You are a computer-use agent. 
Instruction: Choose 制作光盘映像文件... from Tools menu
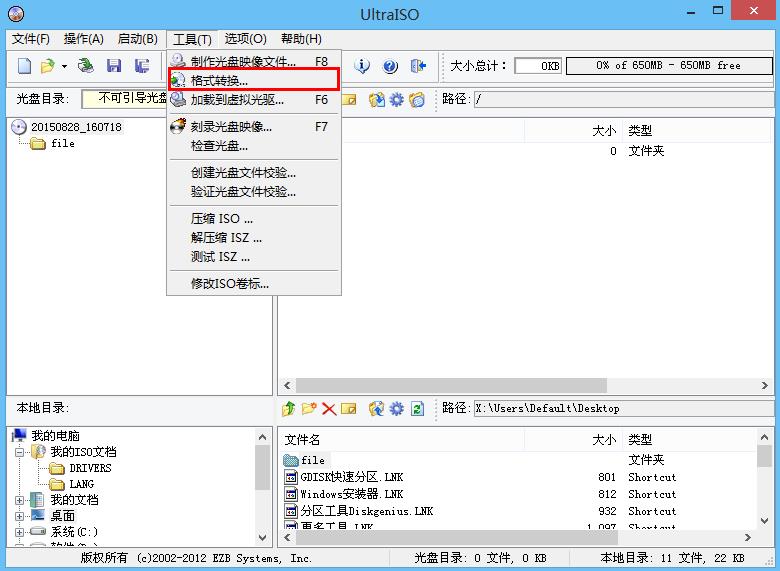(254, 62)
